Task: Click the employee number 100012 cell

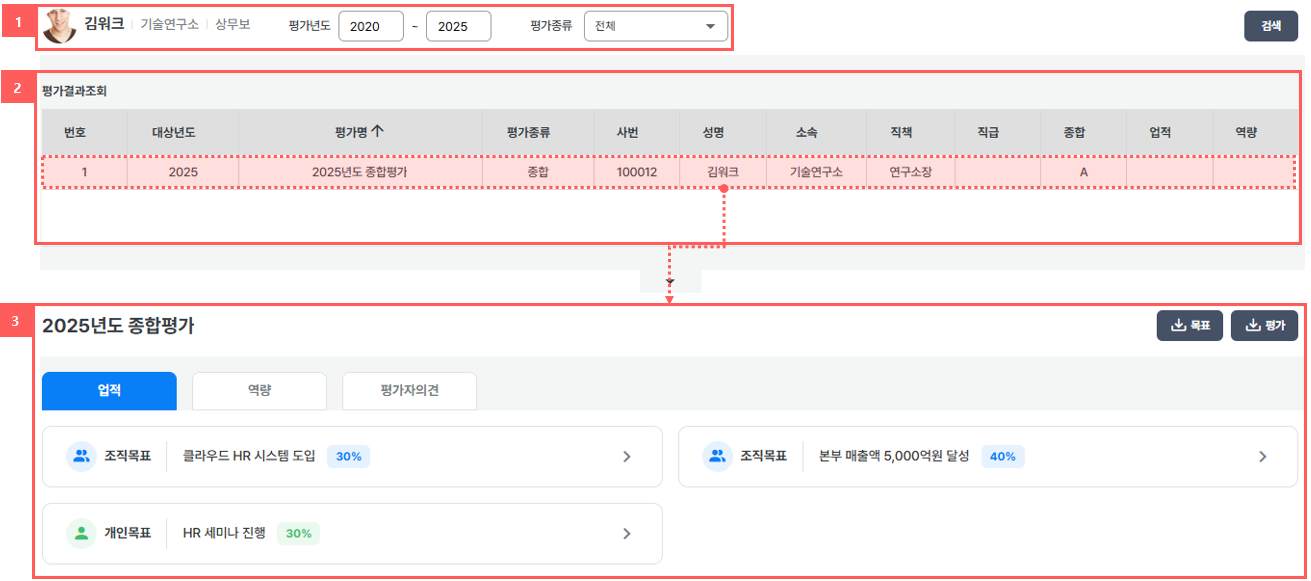Action: [636, 172]
